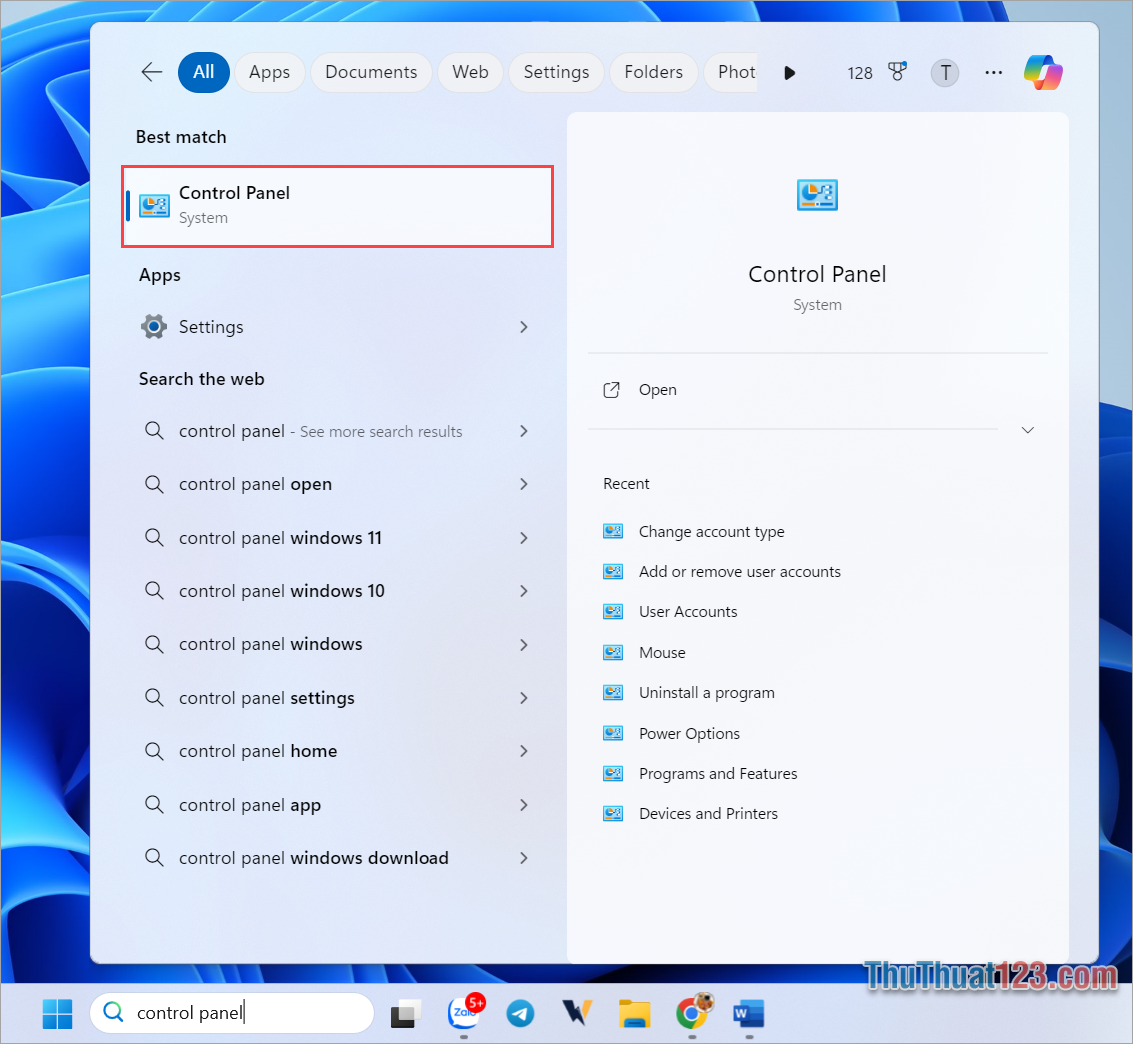
Task: Switch to the Settings filter tab
Action: pos(556,72)
